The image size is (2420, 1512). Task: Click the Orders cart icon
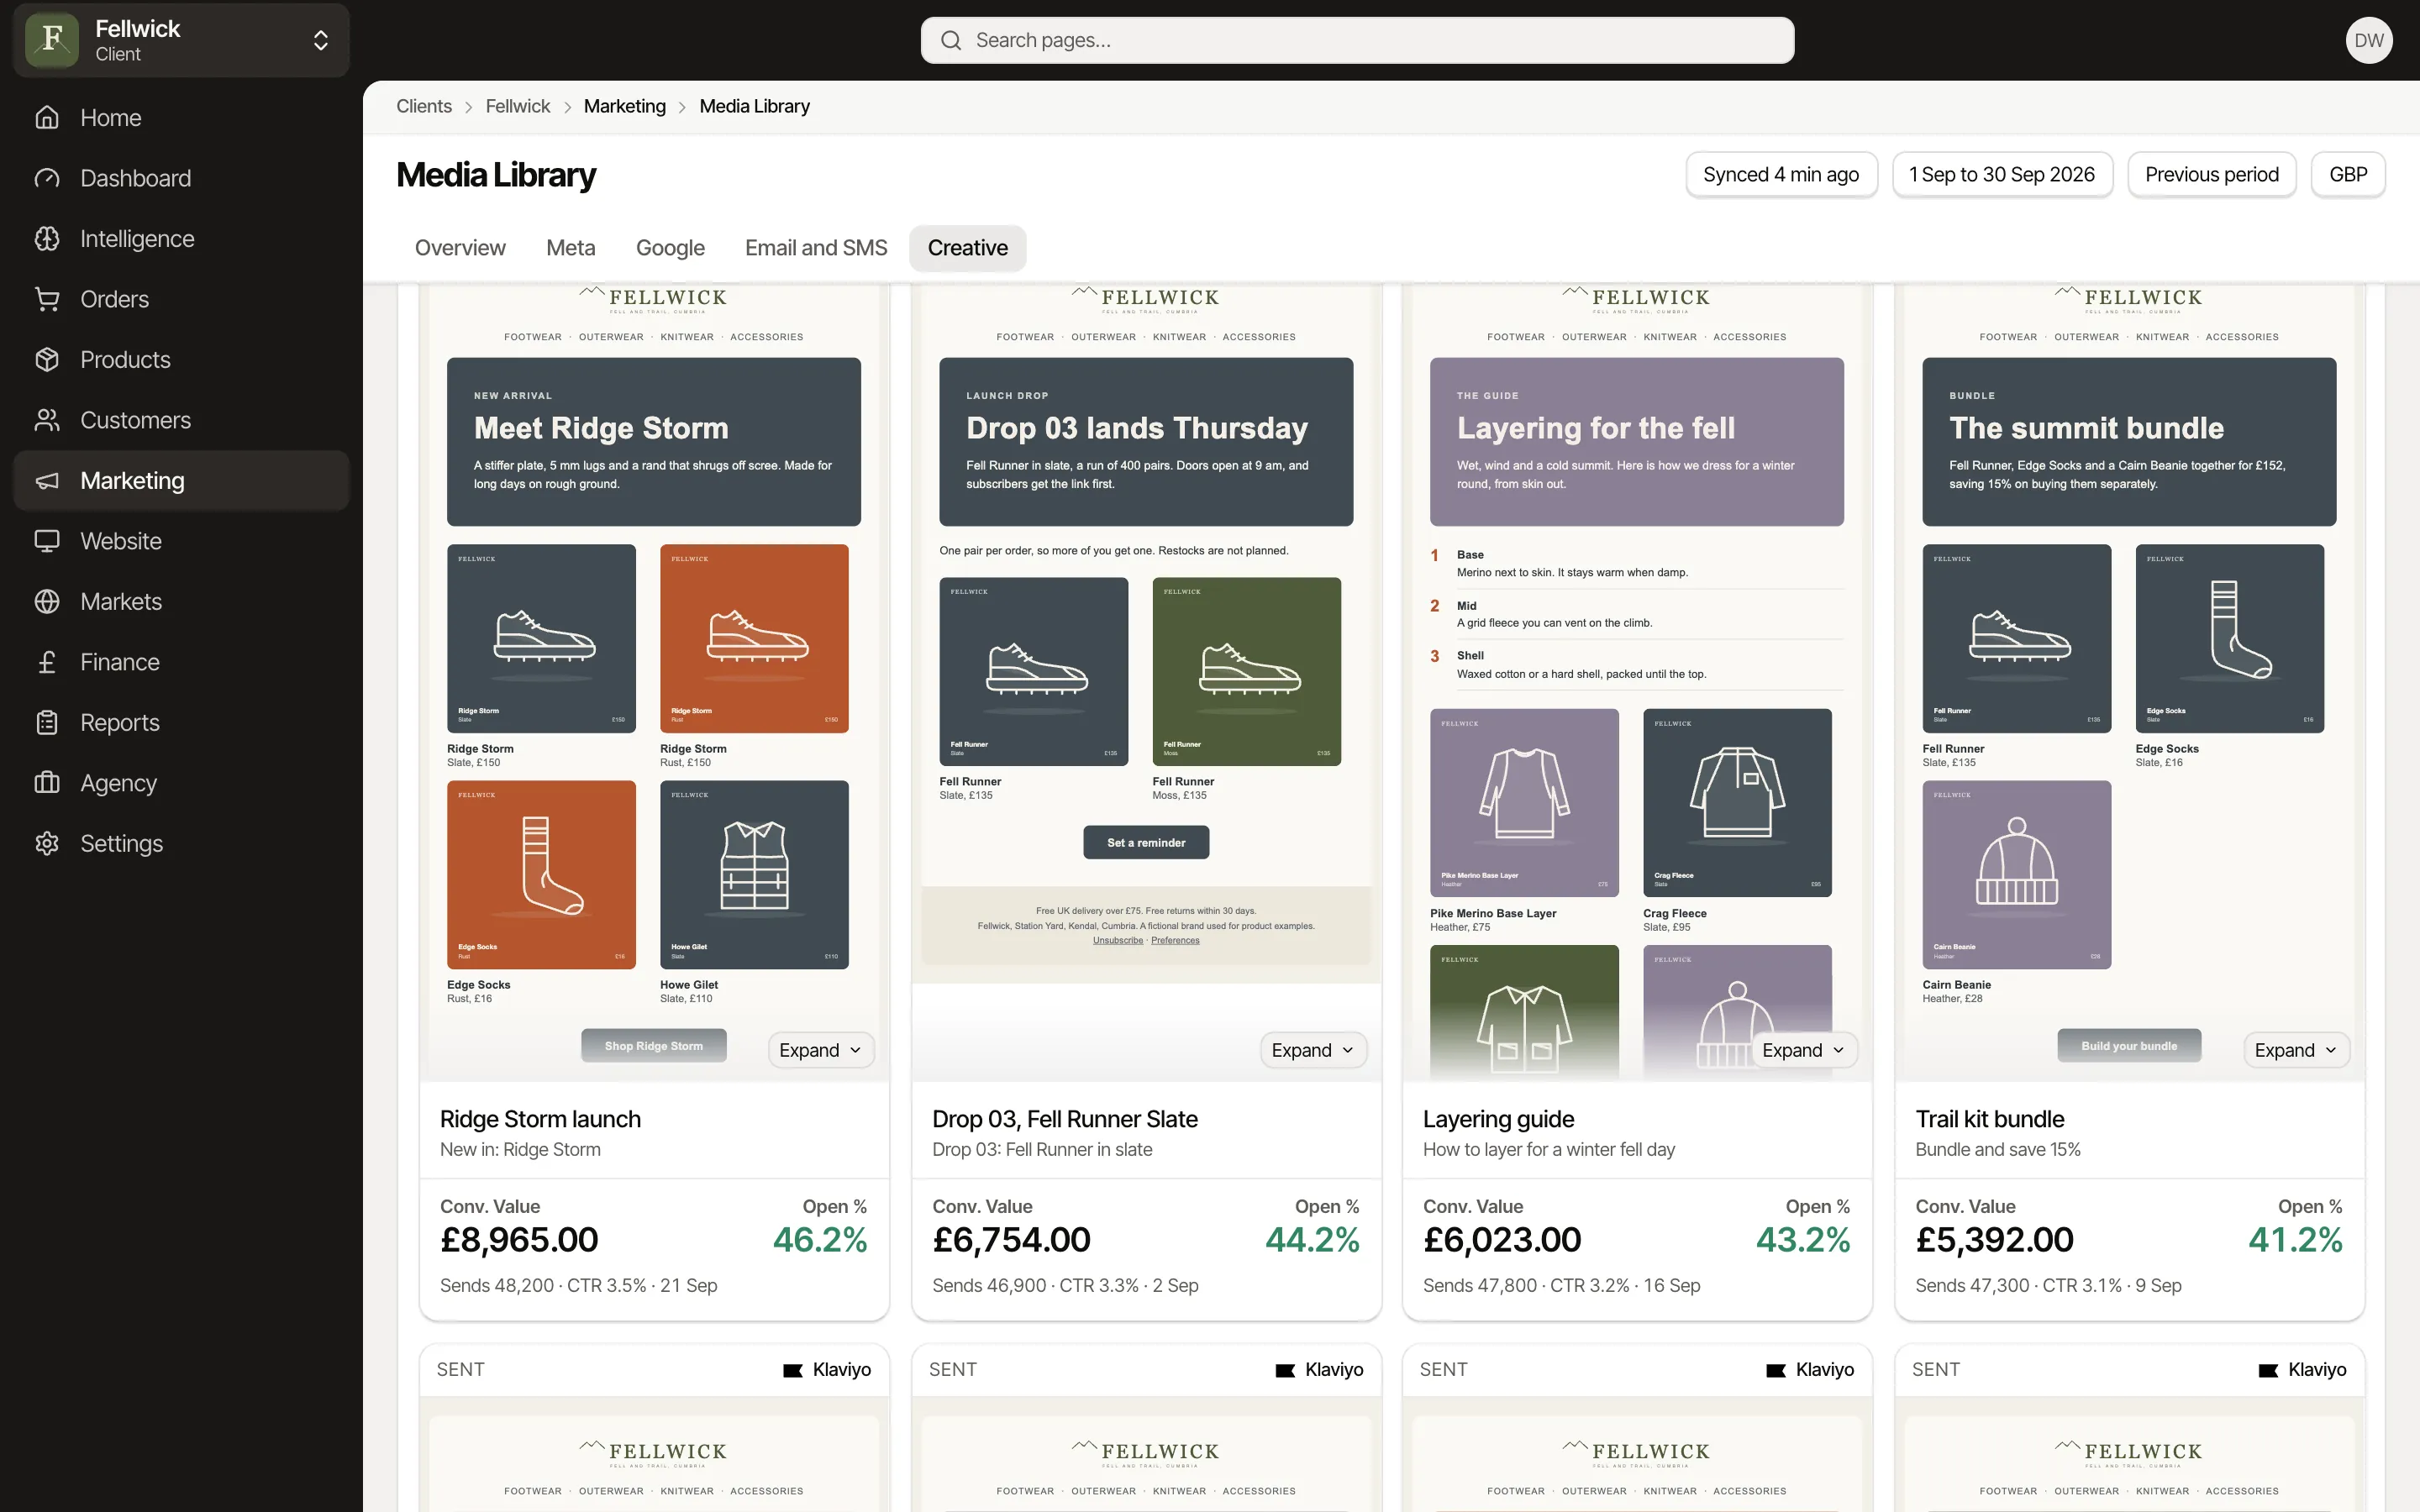coord(47,299)
